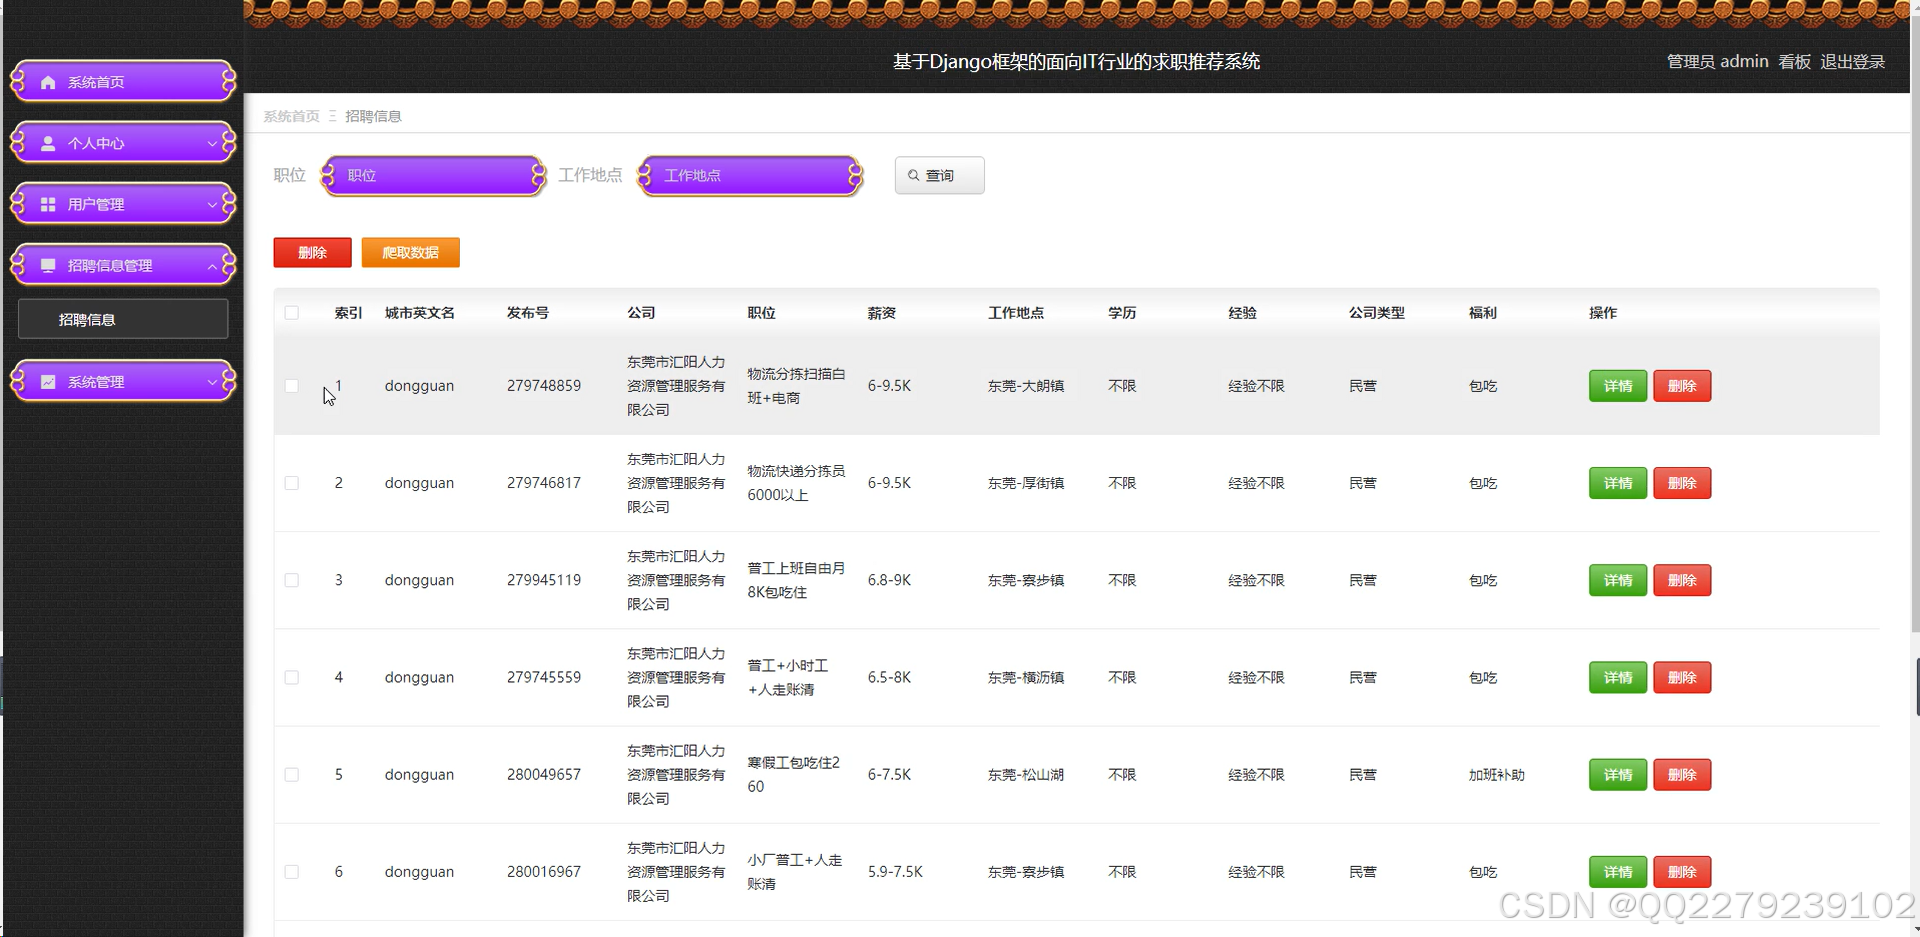Click the 工作地点 column header
Screen dimensions: 1920x937
pos(1016,313)
